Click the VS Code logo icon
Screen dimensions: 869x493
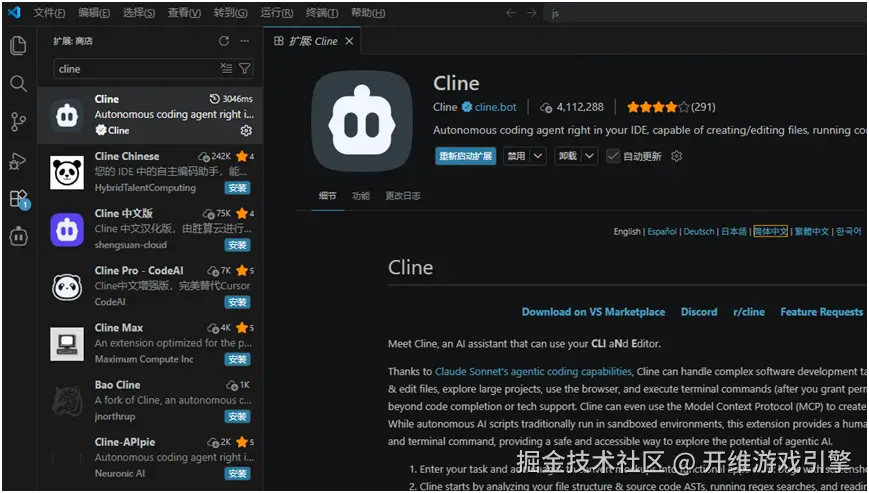pyautogui.click(x=14, y=12)
